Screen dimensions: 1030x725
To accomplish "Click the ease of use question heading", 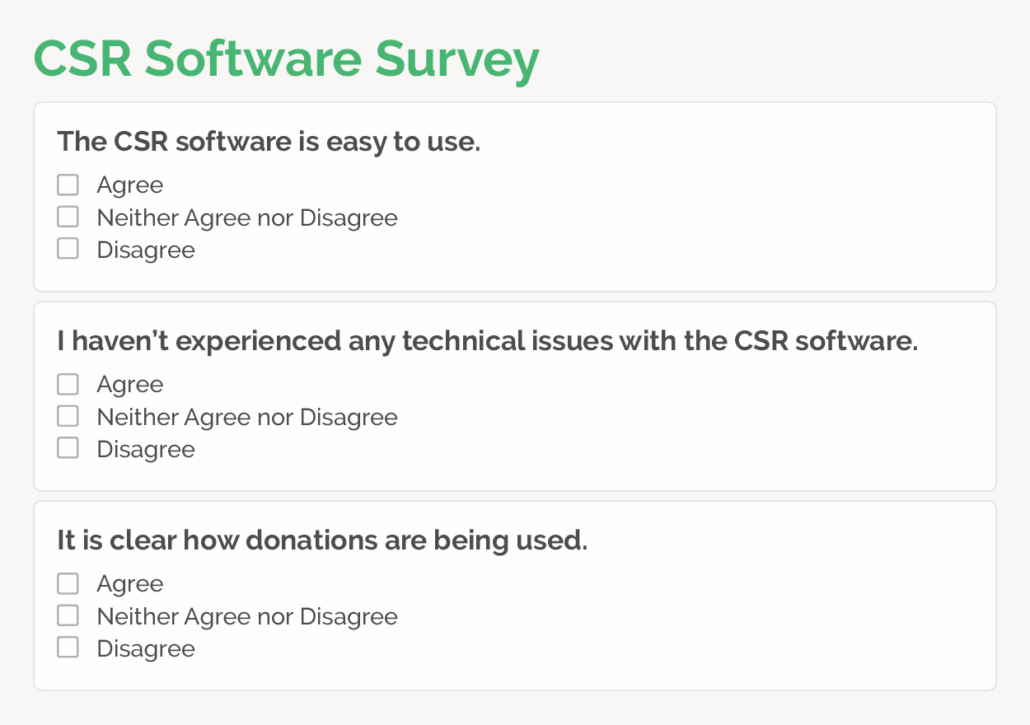I will [268, 141].
